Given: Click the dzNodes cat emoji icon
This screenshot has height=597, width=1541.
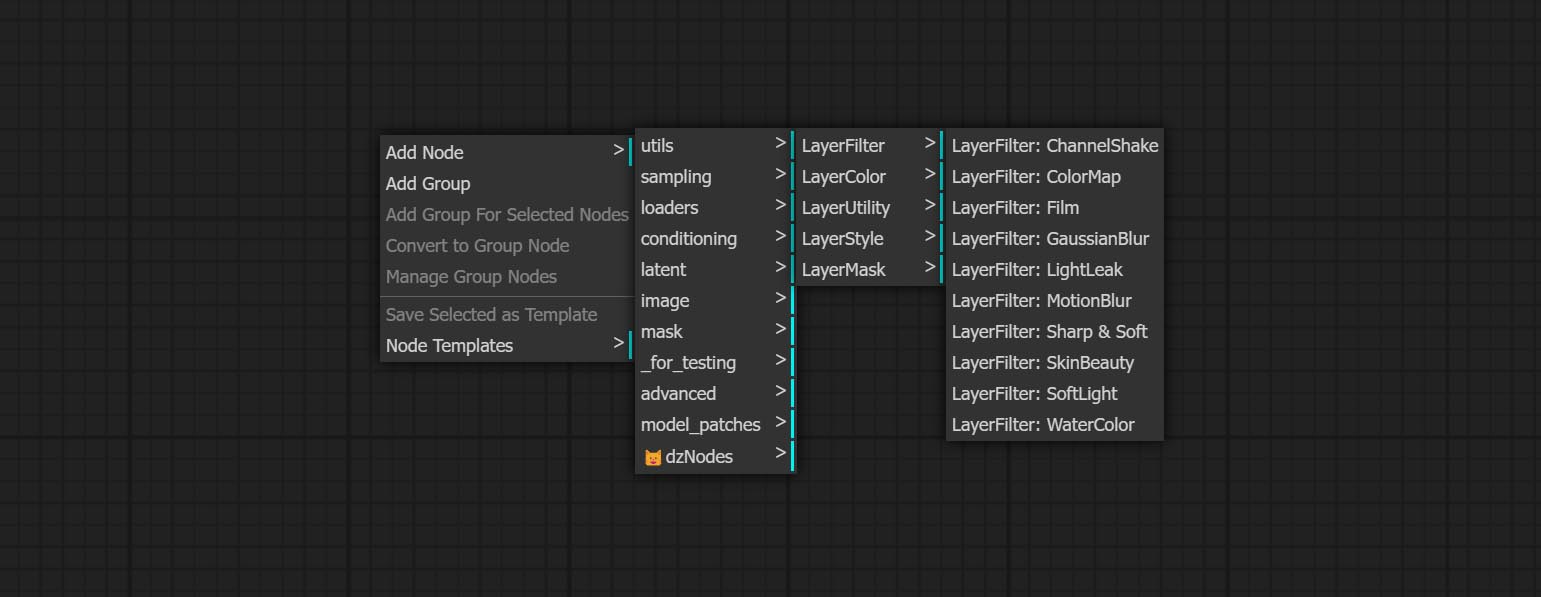Looking at the screenshot, I should [x=652, y=458].
